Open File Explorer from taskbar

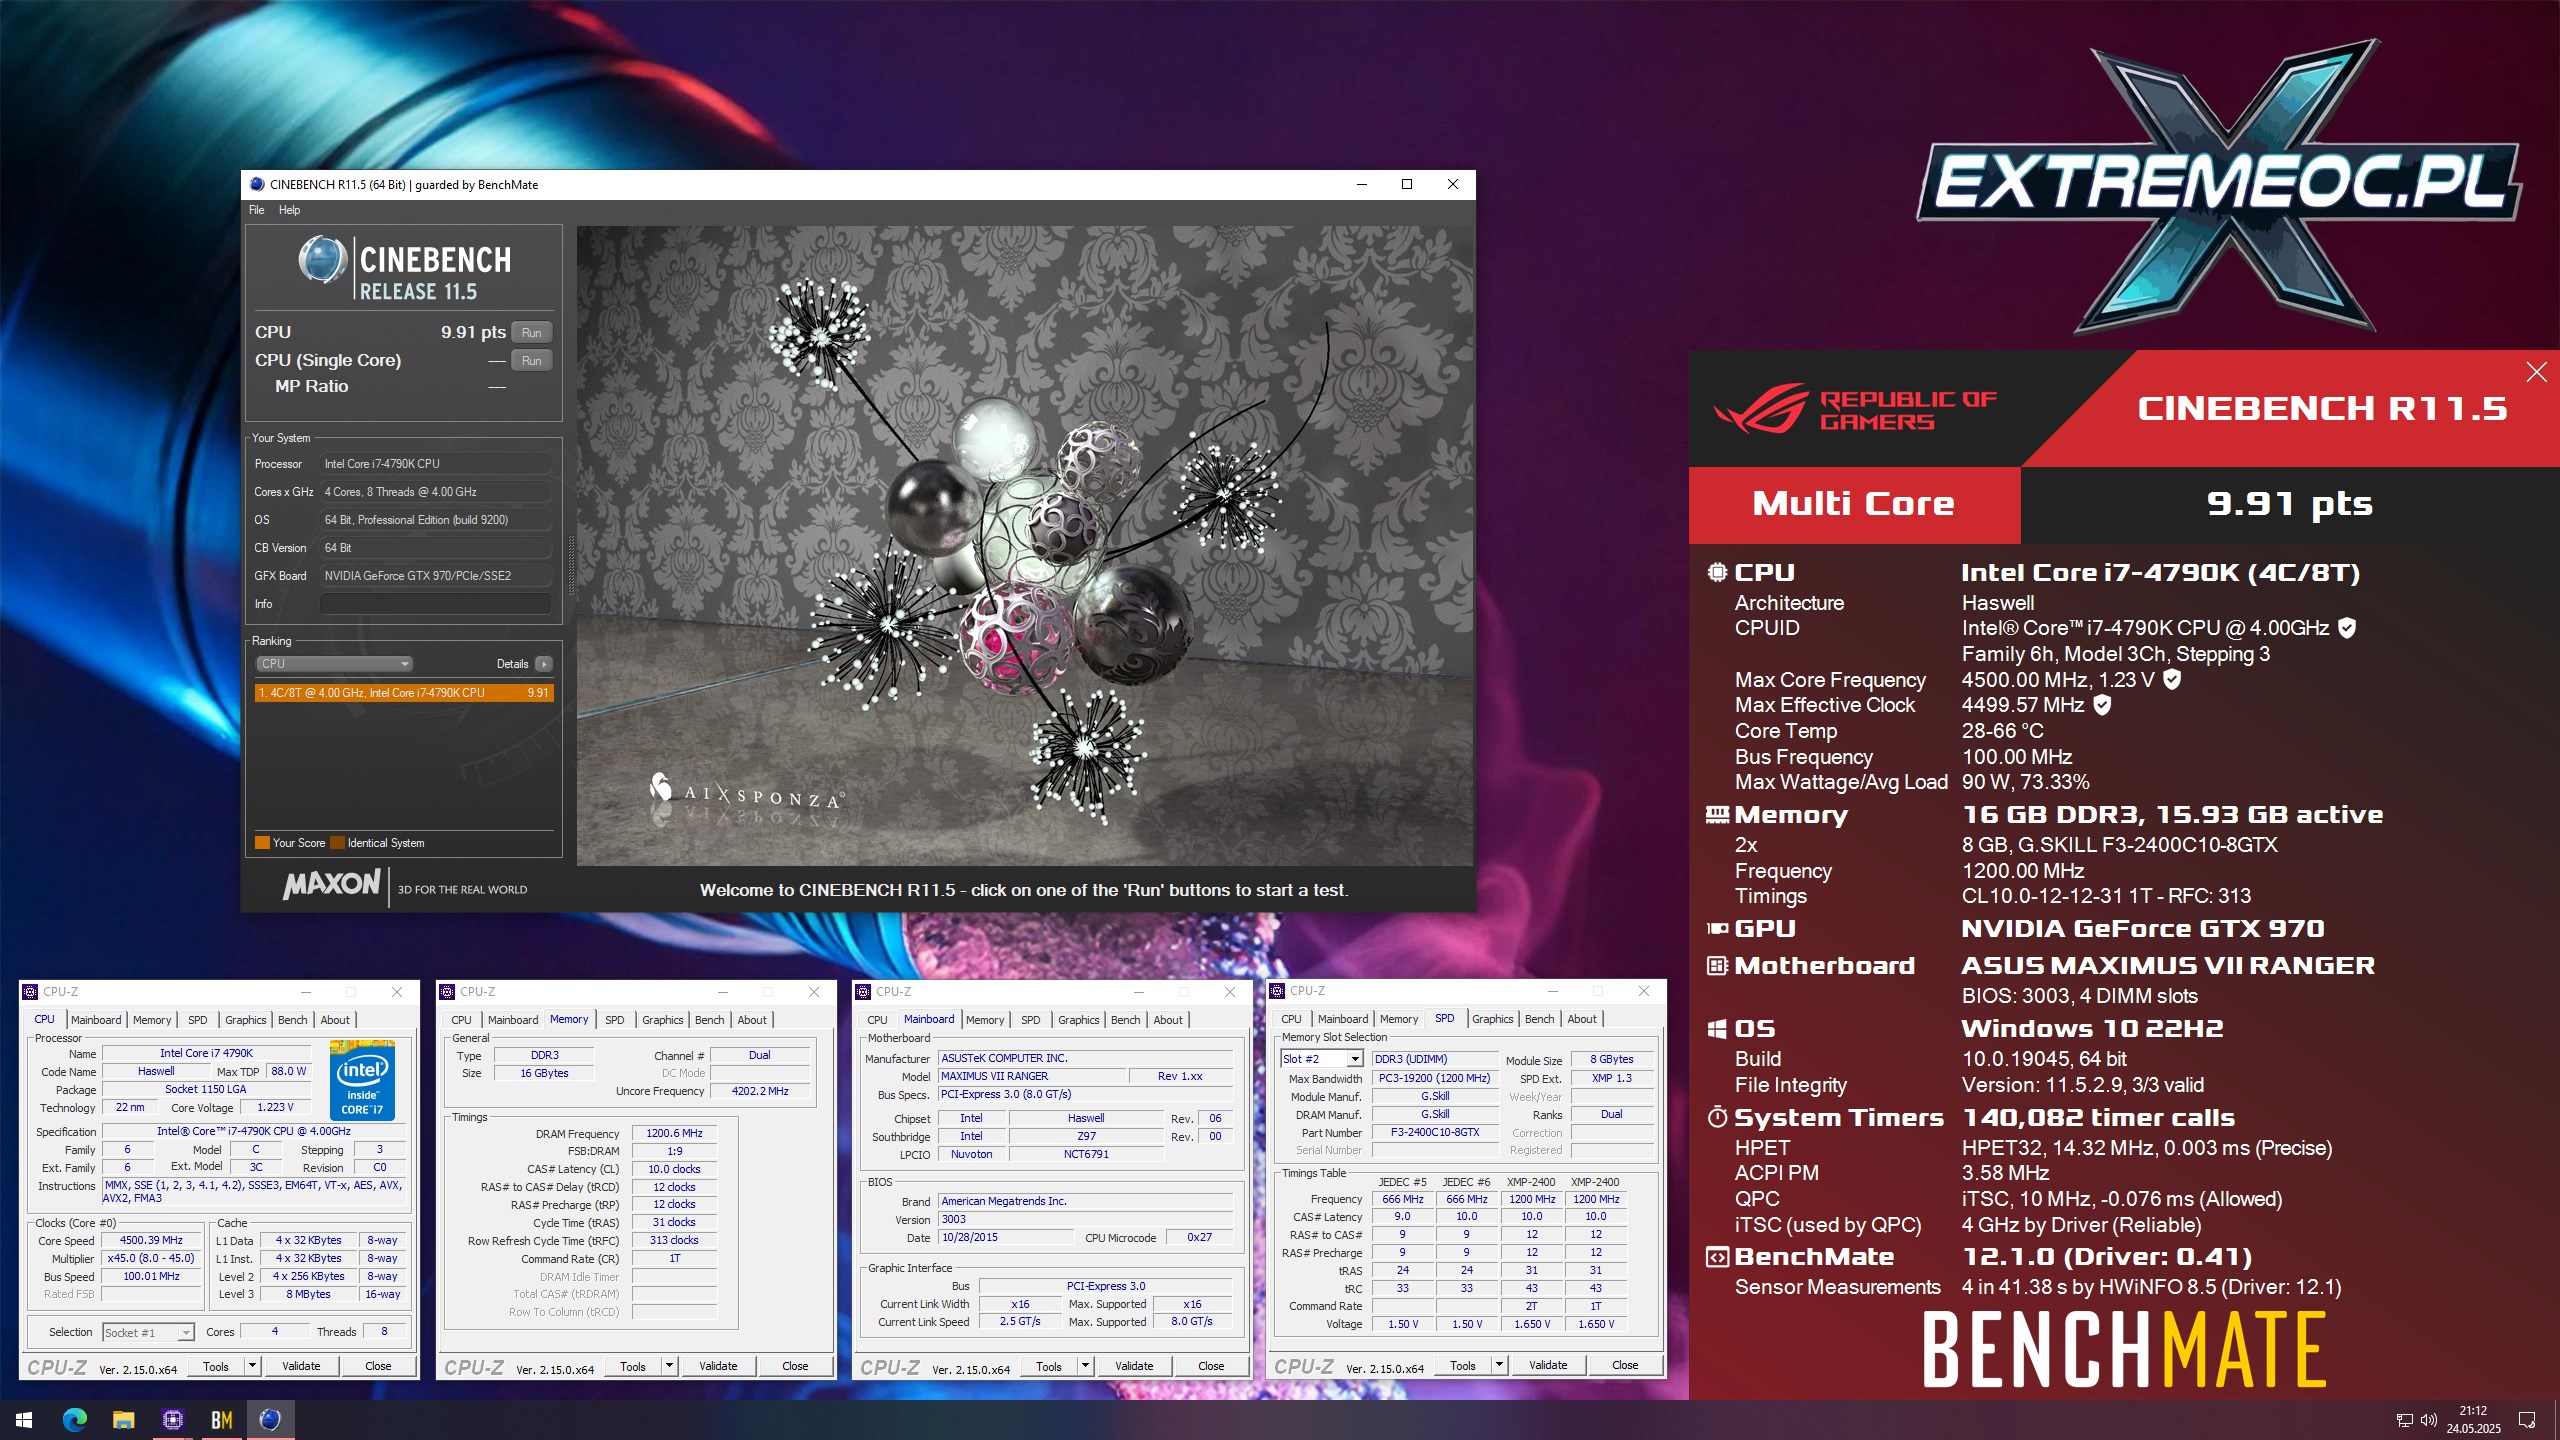(x=123, y=1419)
